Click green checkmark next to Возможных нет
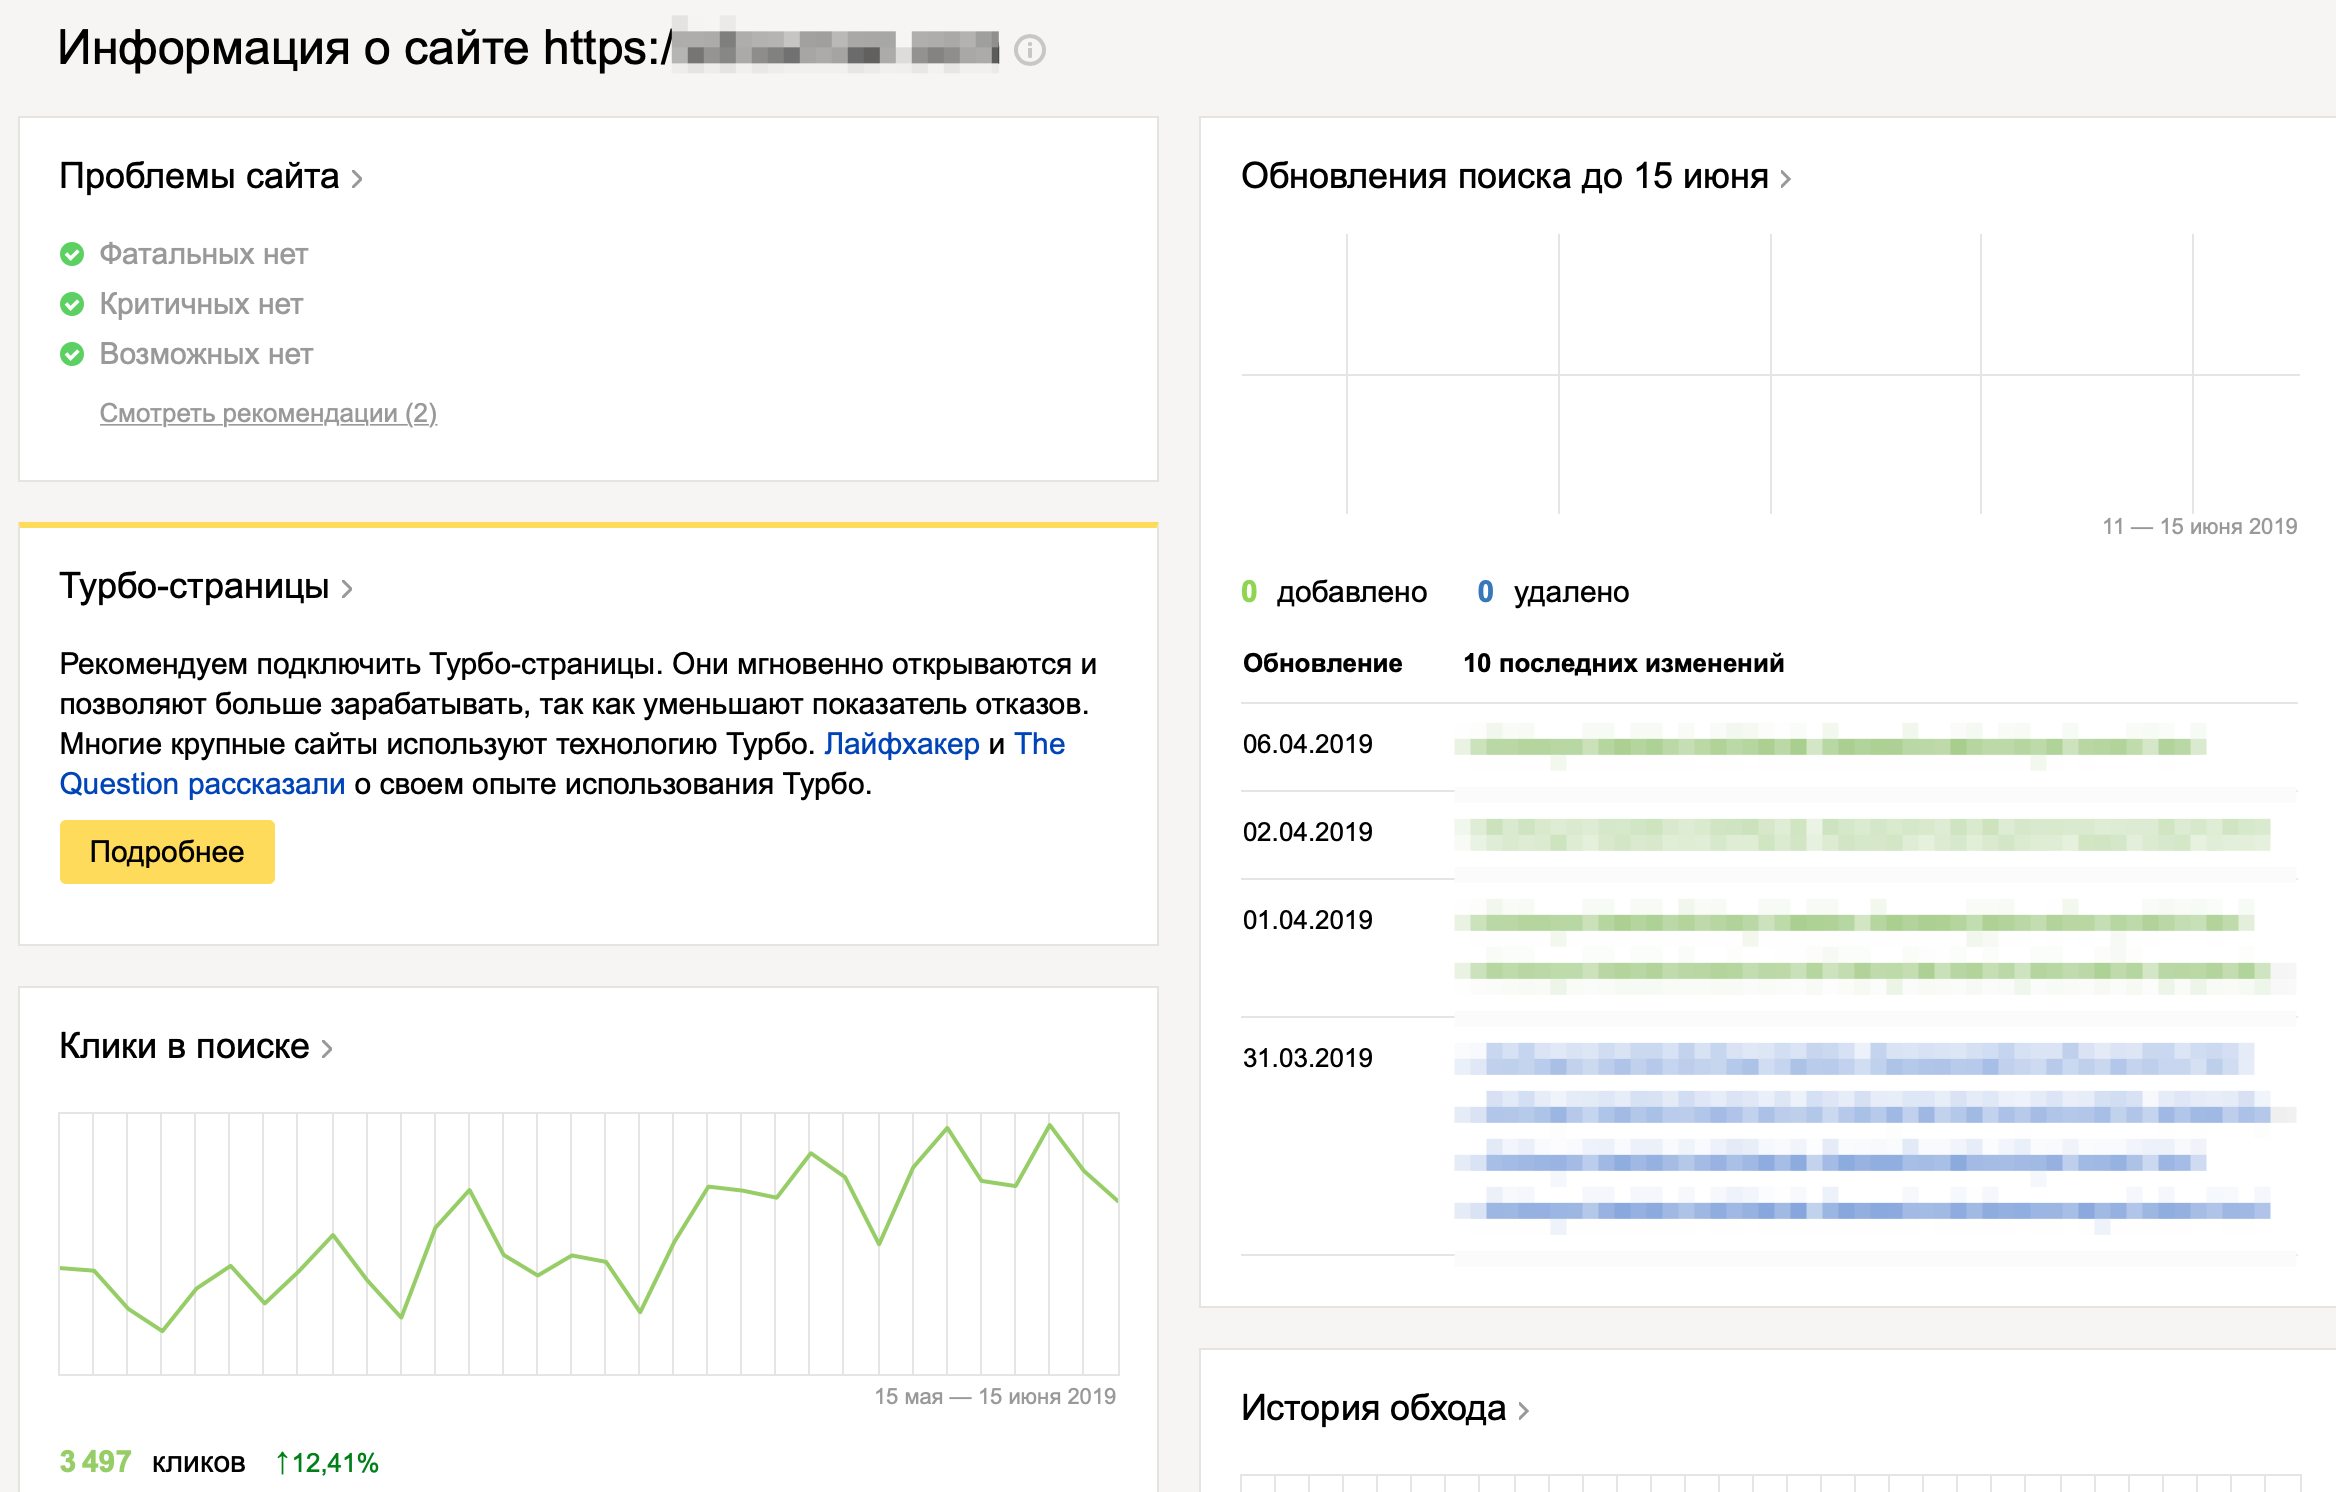The width and height of the screenshot is (2336, 1492). pos(72,354)
